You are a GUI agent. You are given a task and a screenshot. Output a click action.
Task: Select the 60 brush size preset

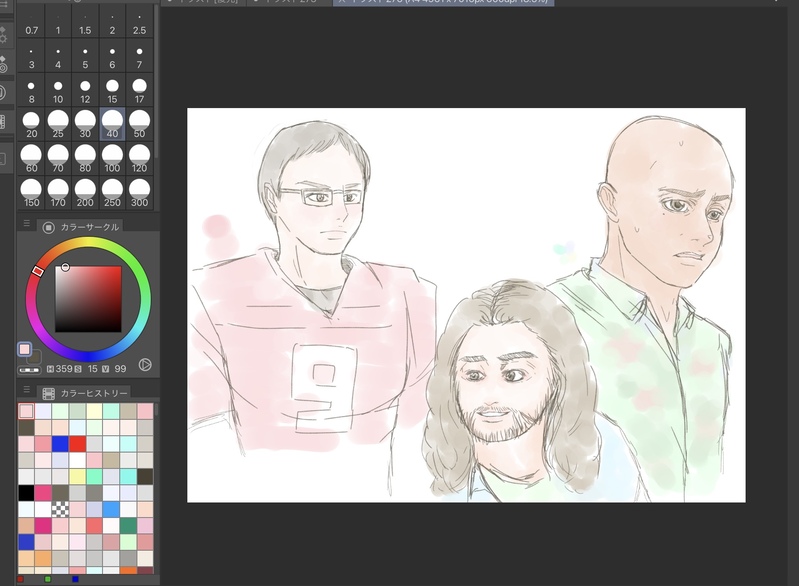tap(31, 158)
